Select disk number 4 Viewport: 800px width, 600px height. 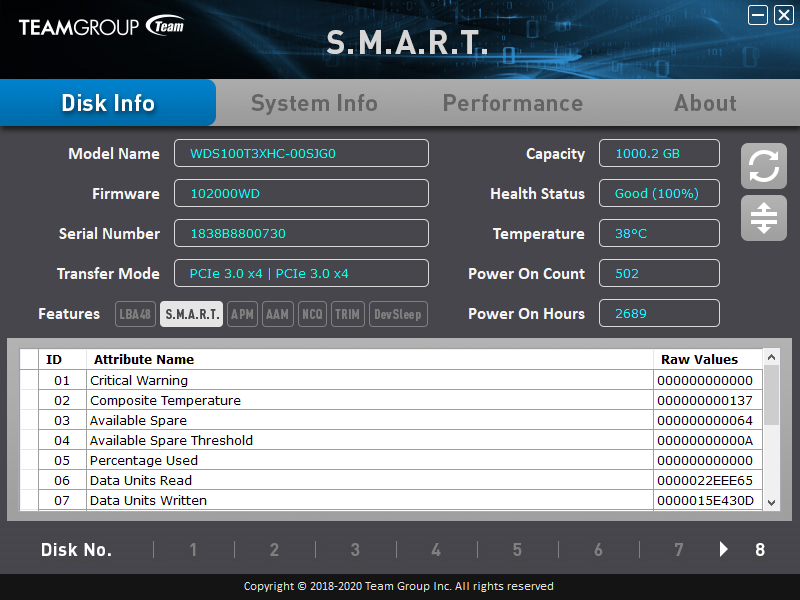[x=436, y=549]
